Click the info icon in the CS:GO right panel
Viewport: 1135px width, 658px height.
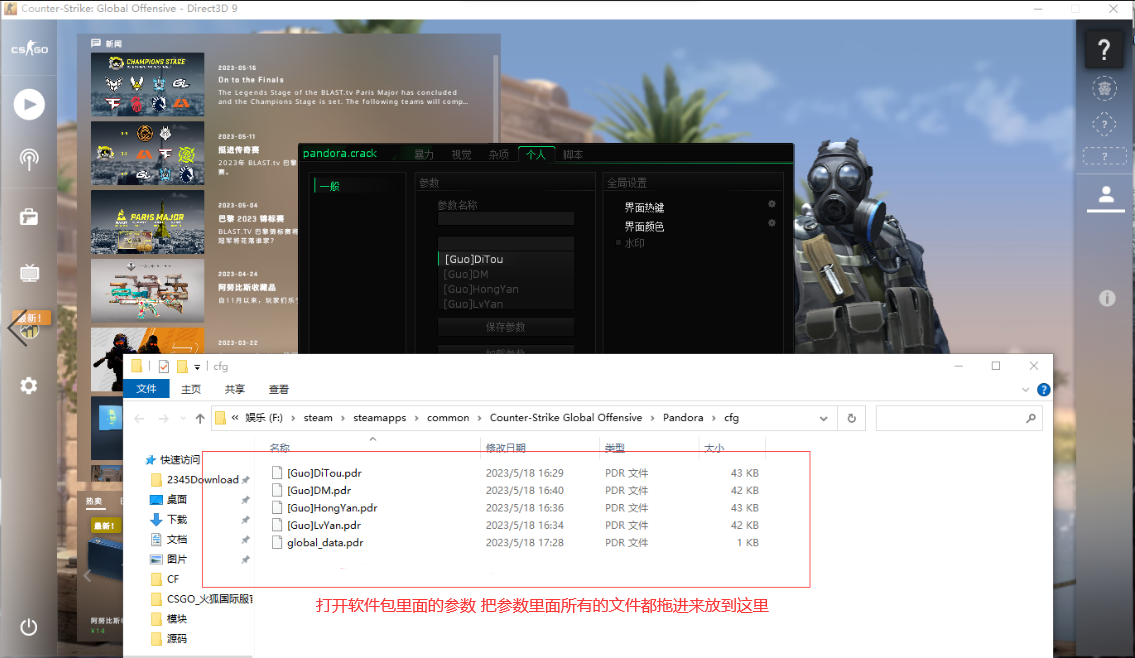1107,298
